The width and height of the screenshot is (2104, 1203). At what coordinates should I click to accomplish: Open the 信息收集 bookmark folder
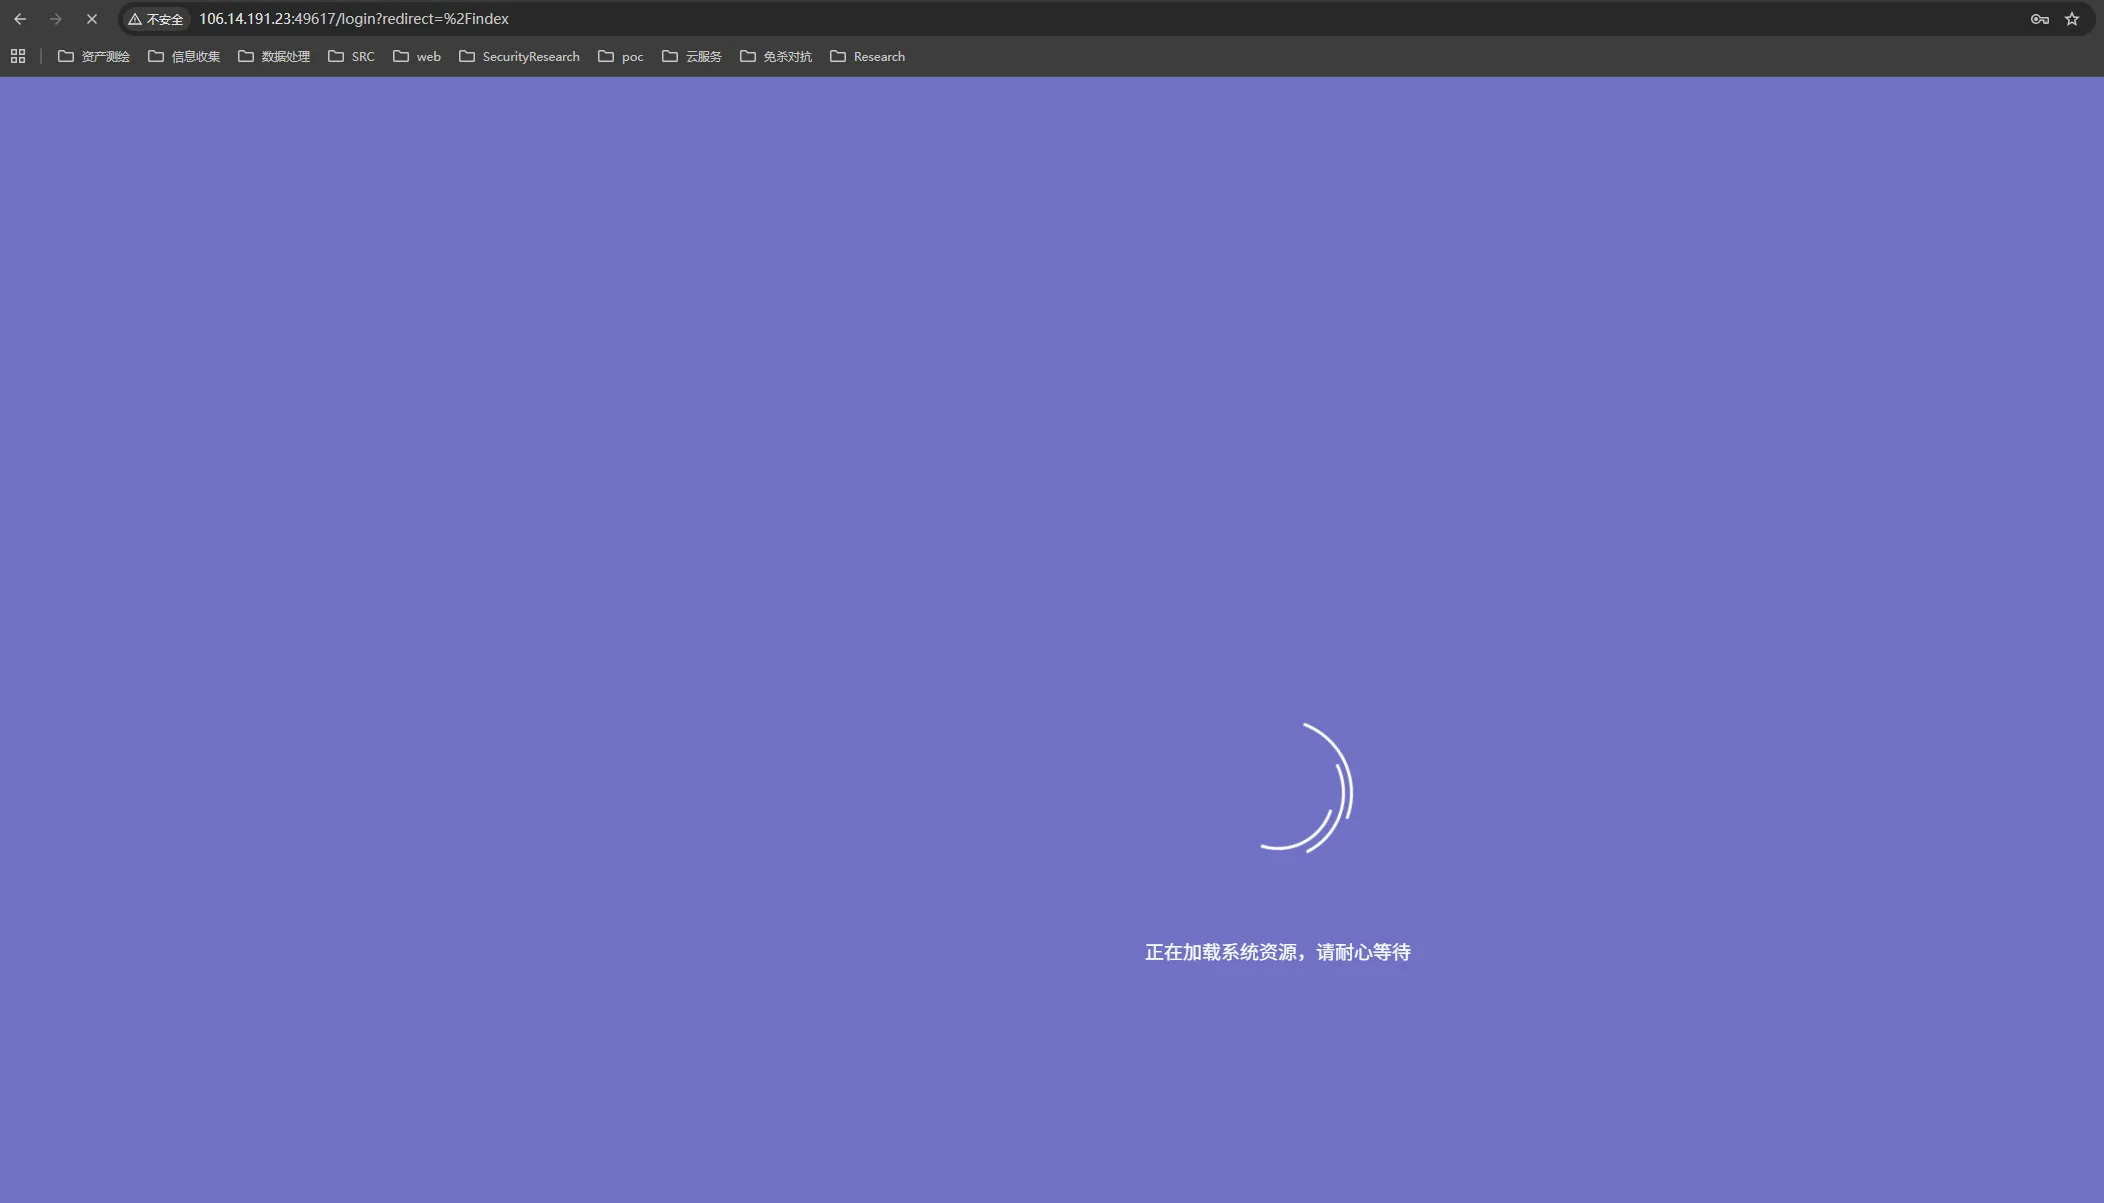point(184,57)
